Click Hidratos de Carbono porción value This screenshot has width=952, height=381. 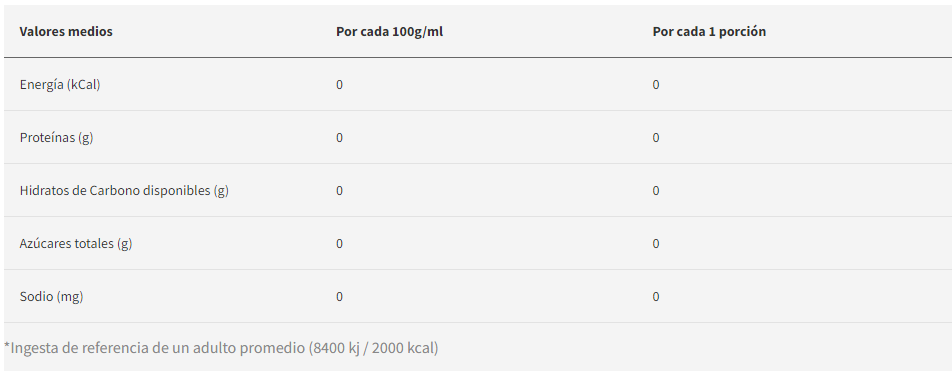tap(656, 190)
